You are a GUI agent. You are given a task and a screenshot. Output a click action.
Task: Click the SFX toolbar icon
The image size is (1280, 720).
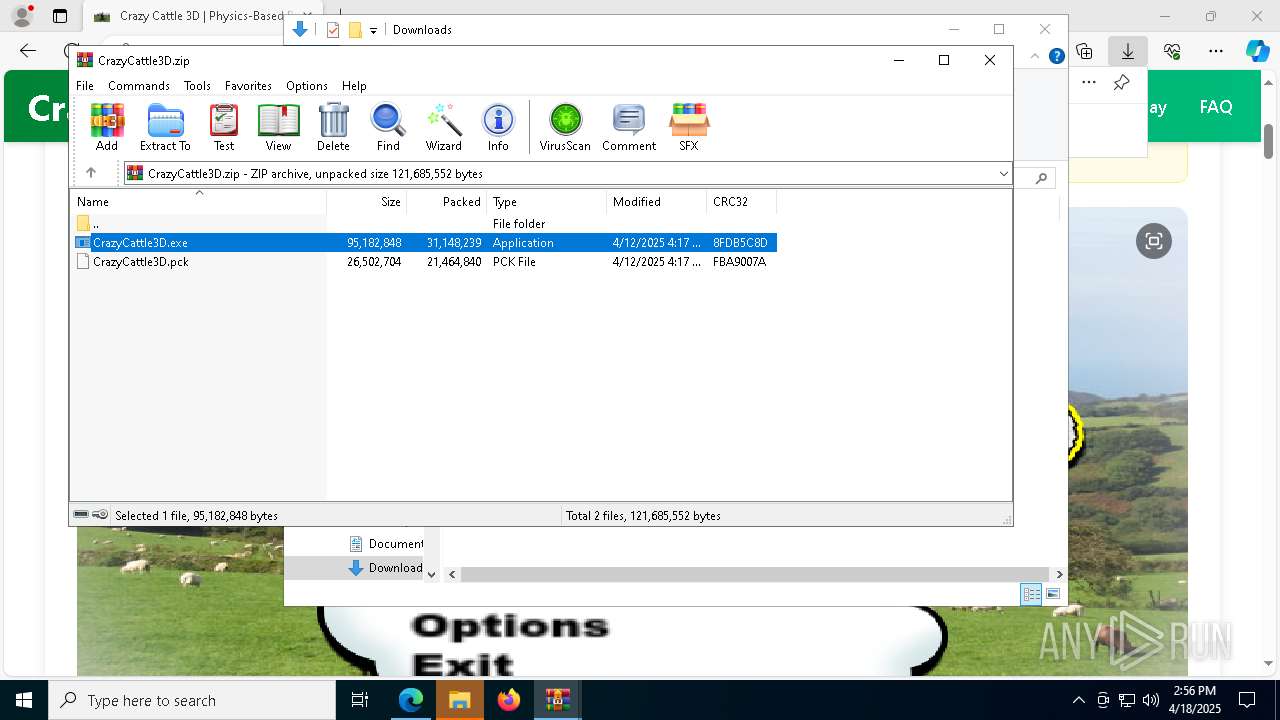[x=689, y=127]
